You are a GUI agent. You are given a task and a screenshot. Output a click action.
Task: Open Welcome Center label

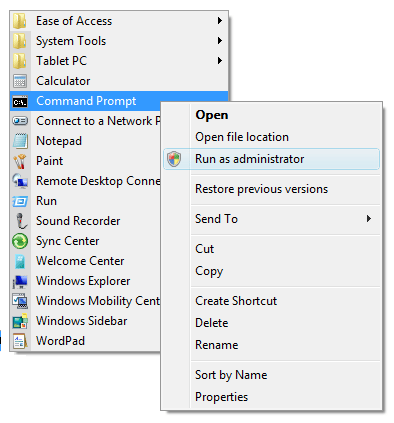80,261
